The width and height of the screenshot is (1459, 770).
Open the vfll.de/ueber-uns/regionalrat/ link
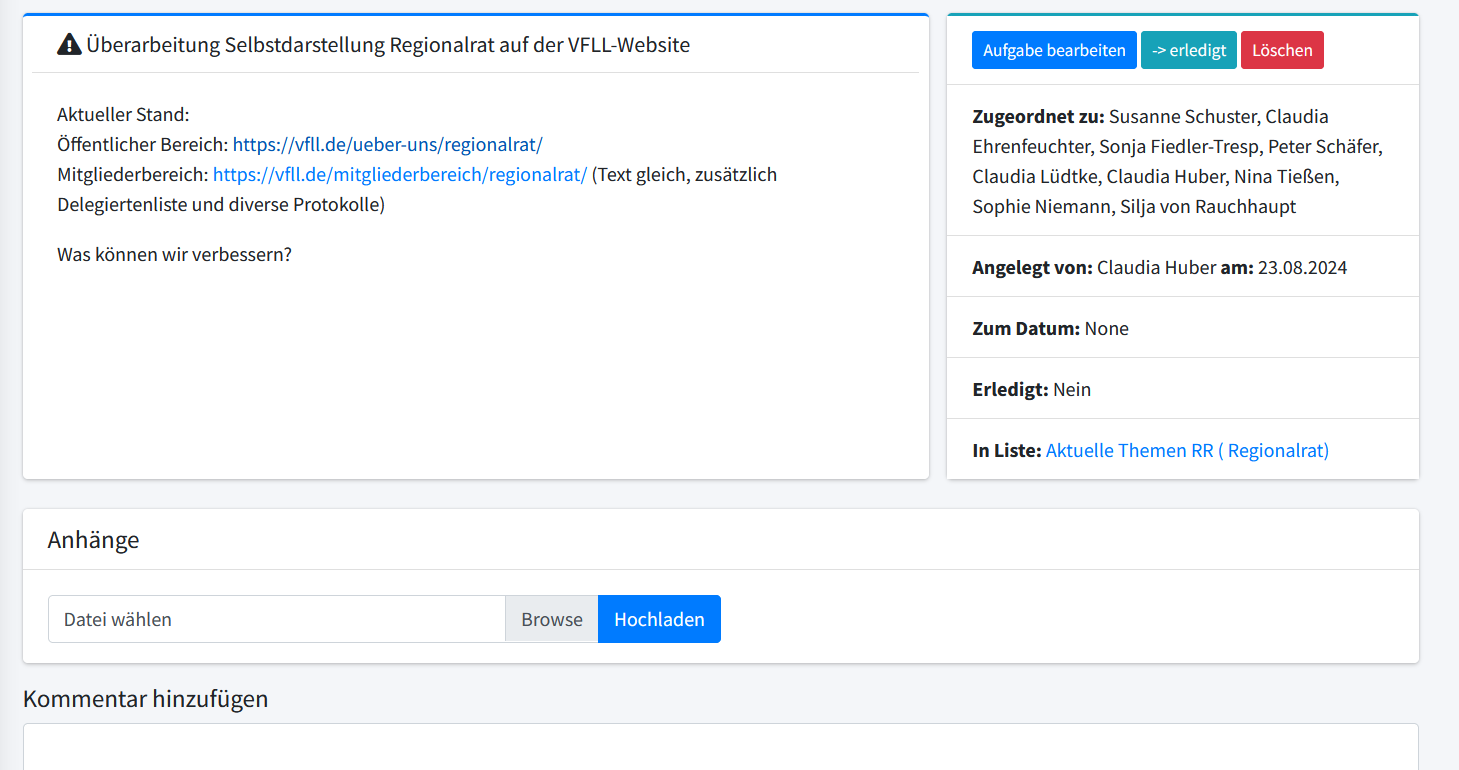[387, 144]
